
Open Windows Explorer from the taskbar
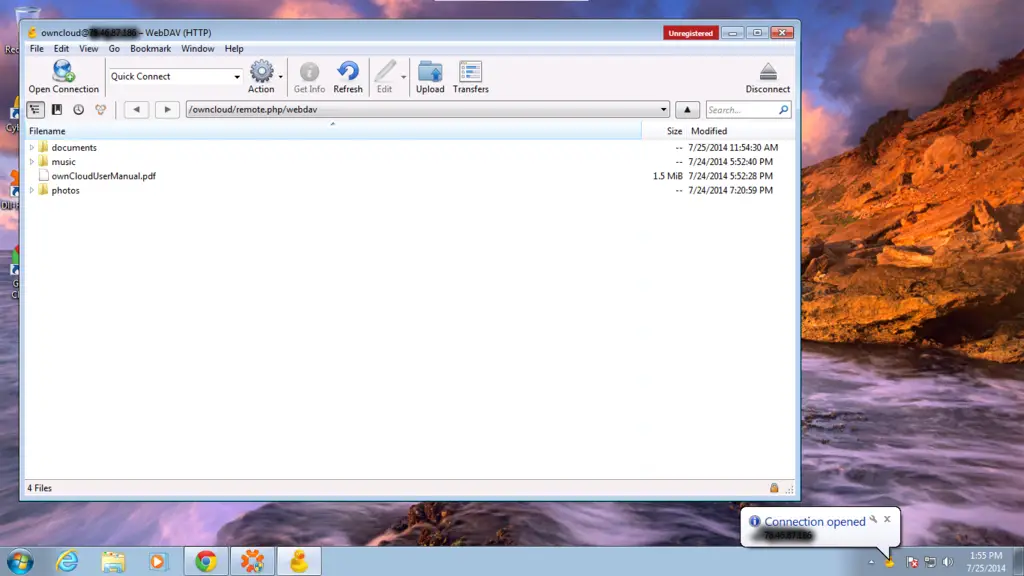pos(112,562)
